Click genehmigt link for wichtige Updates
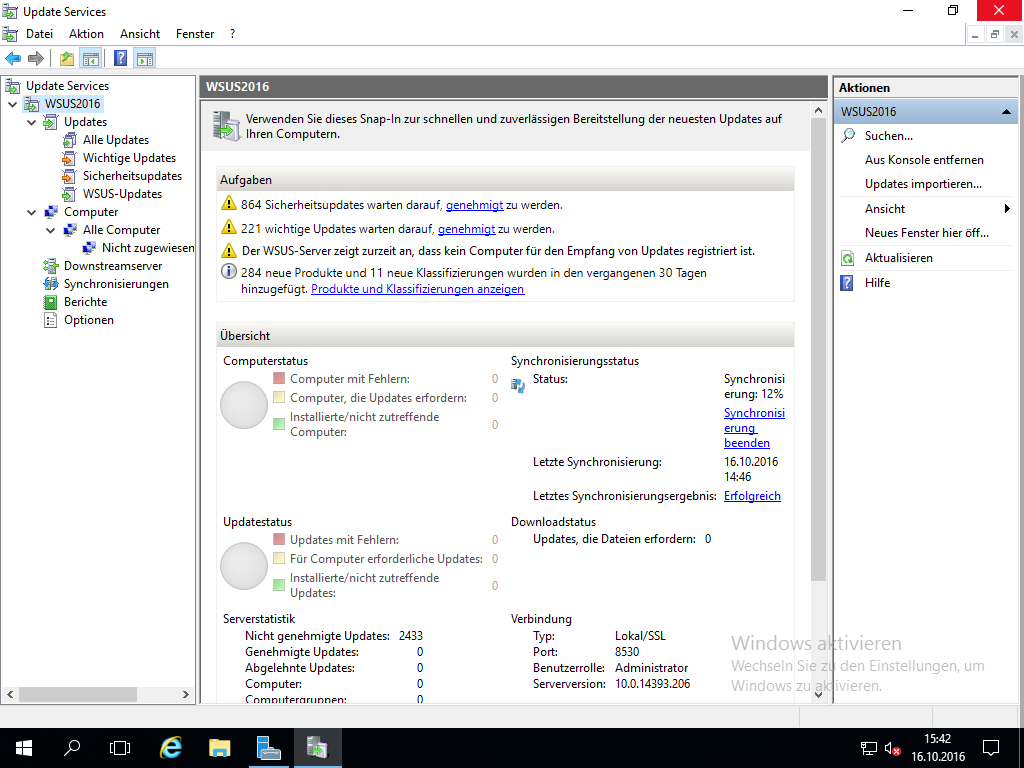The height and width of the screenshot is (768, 1024). (466, 229)
